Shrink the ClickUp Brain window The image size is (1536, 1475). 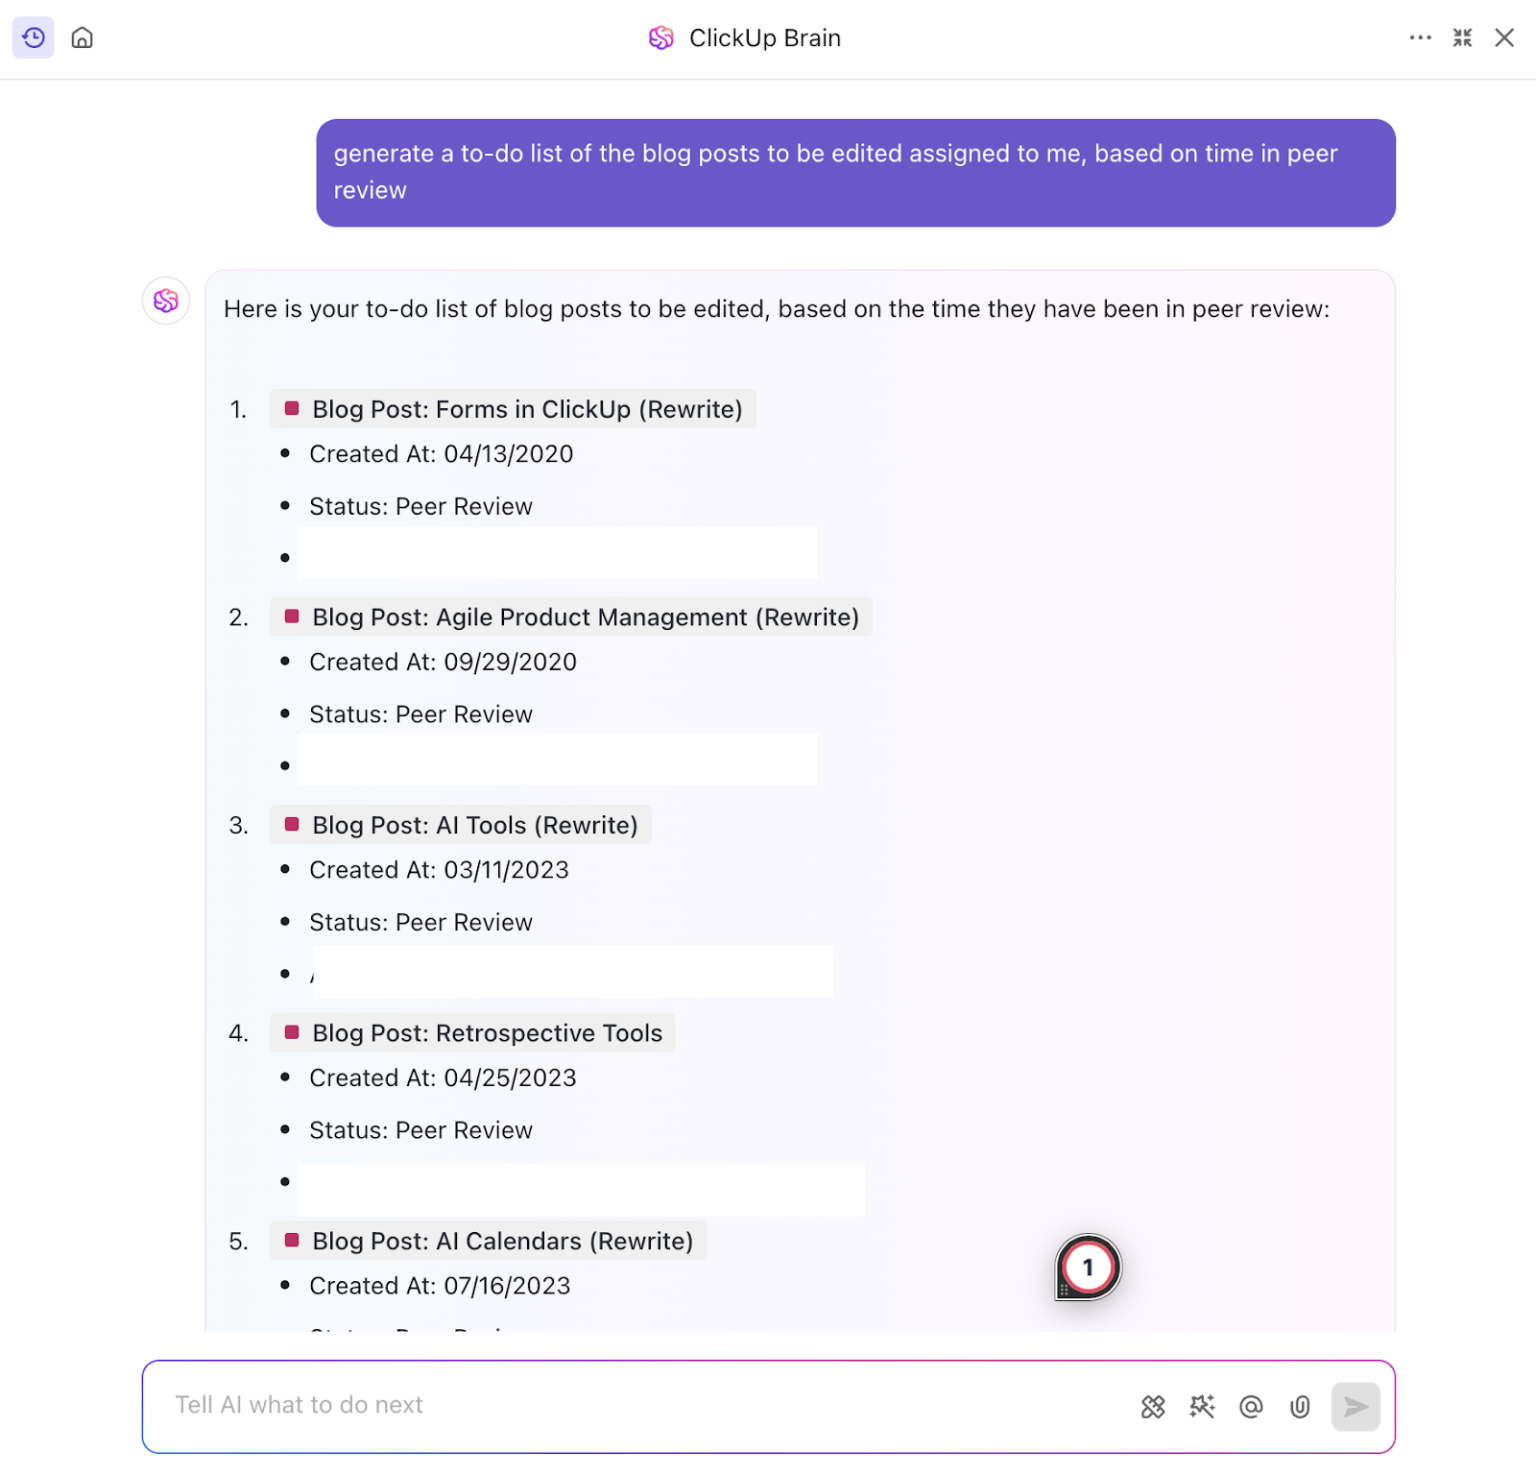pos(1462,37)
